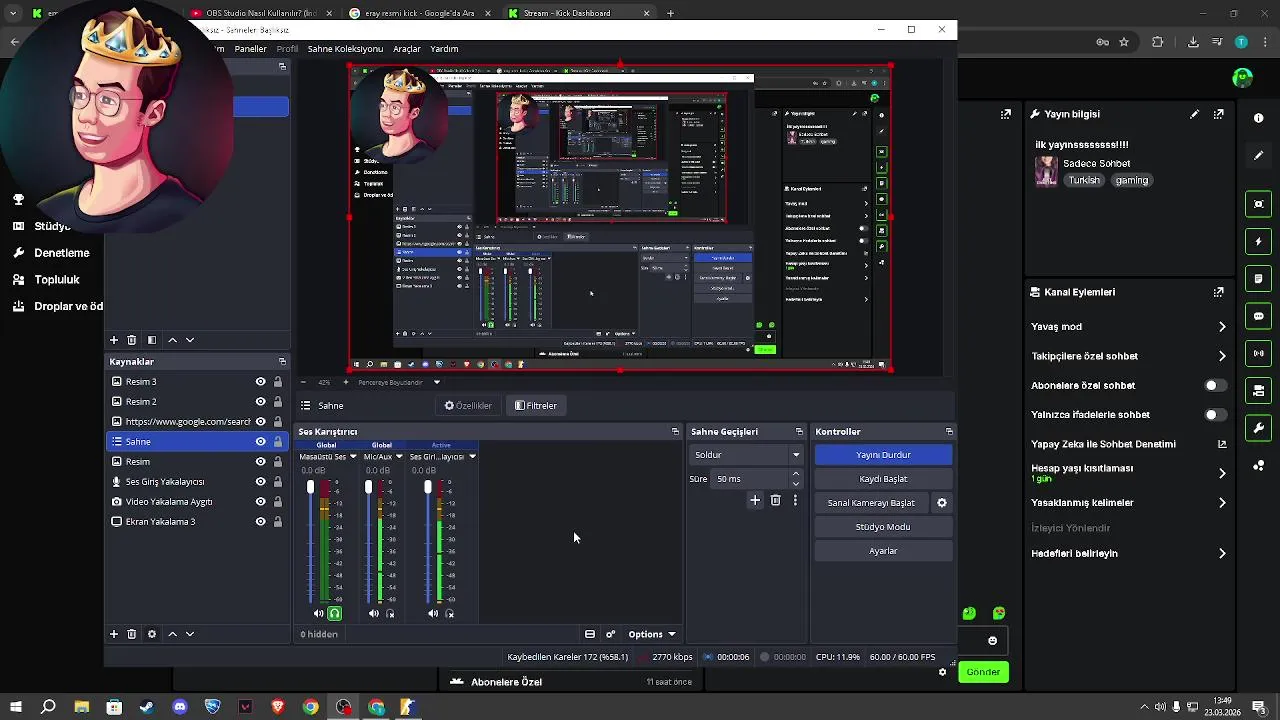1280x720 pixels.
Task: Expand Yavaş mod settings
Action: click(x=1222, y=327)
